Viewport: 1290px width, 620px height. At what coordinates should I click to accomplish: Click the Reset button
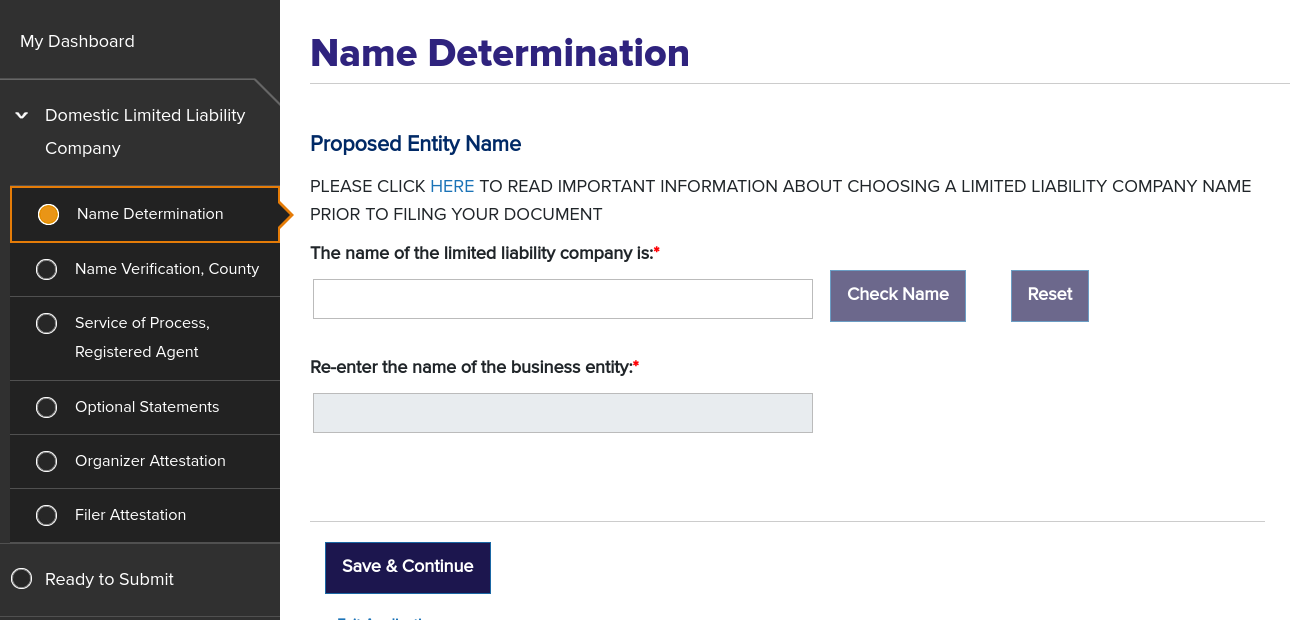[x=1049, y=295]
